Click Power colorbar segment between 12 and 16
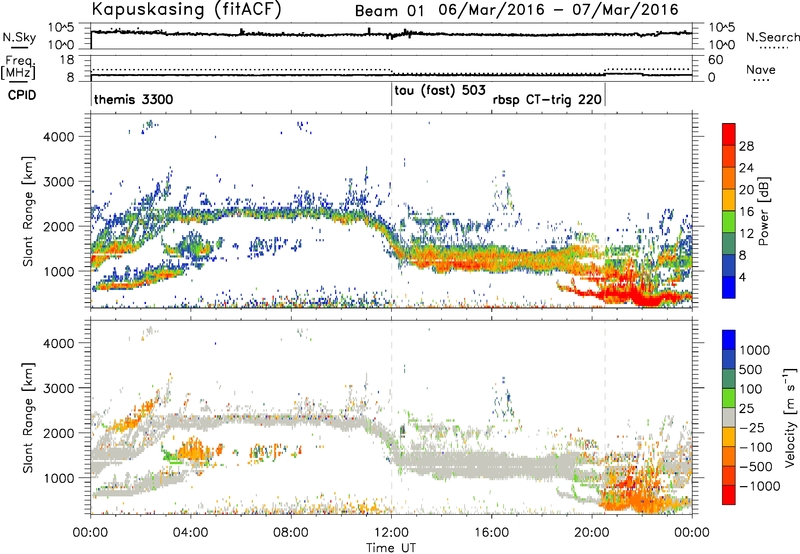 (x=729, y=221)
